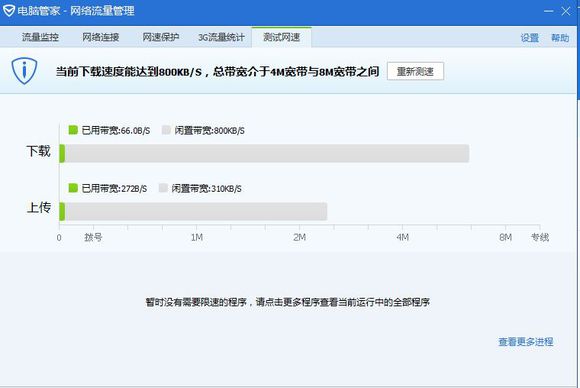Select the 测试网速 tab

281,37
